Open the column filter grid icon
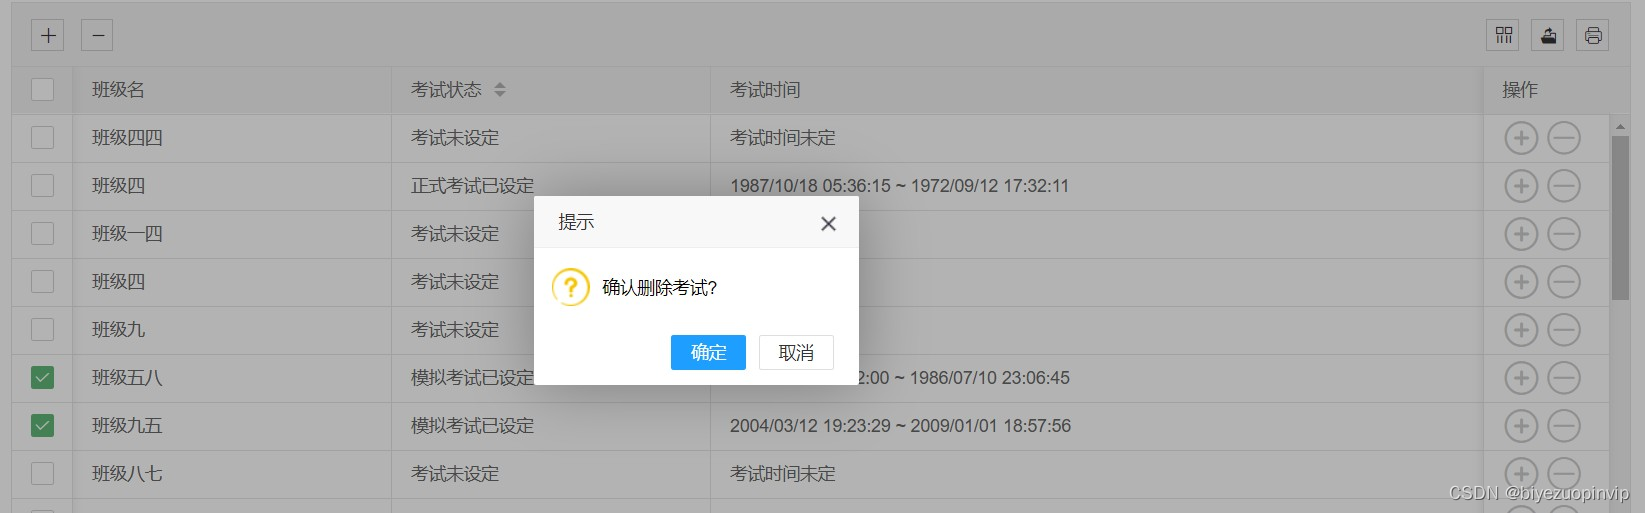 [x=1503, y=35]
